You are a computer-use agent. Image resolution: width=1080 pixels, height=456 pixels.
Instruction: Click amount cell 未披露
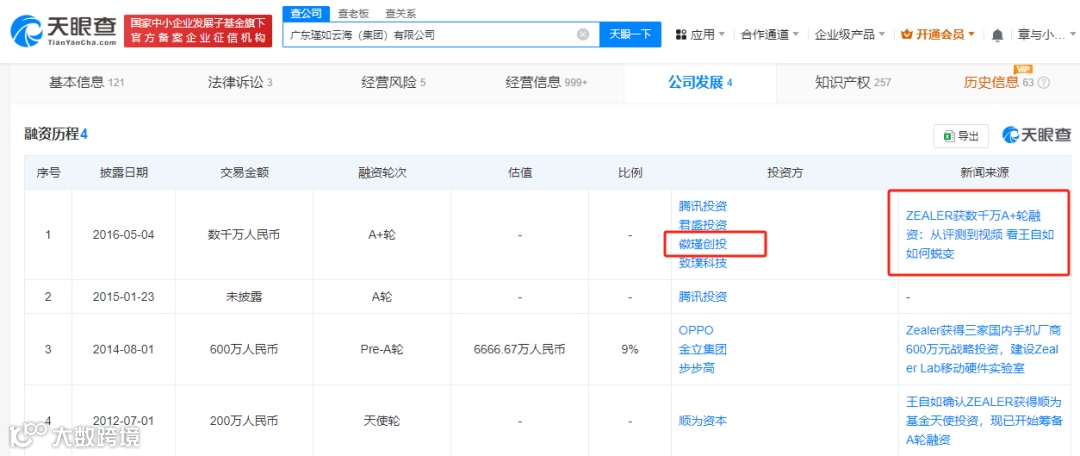coord(244,297)
